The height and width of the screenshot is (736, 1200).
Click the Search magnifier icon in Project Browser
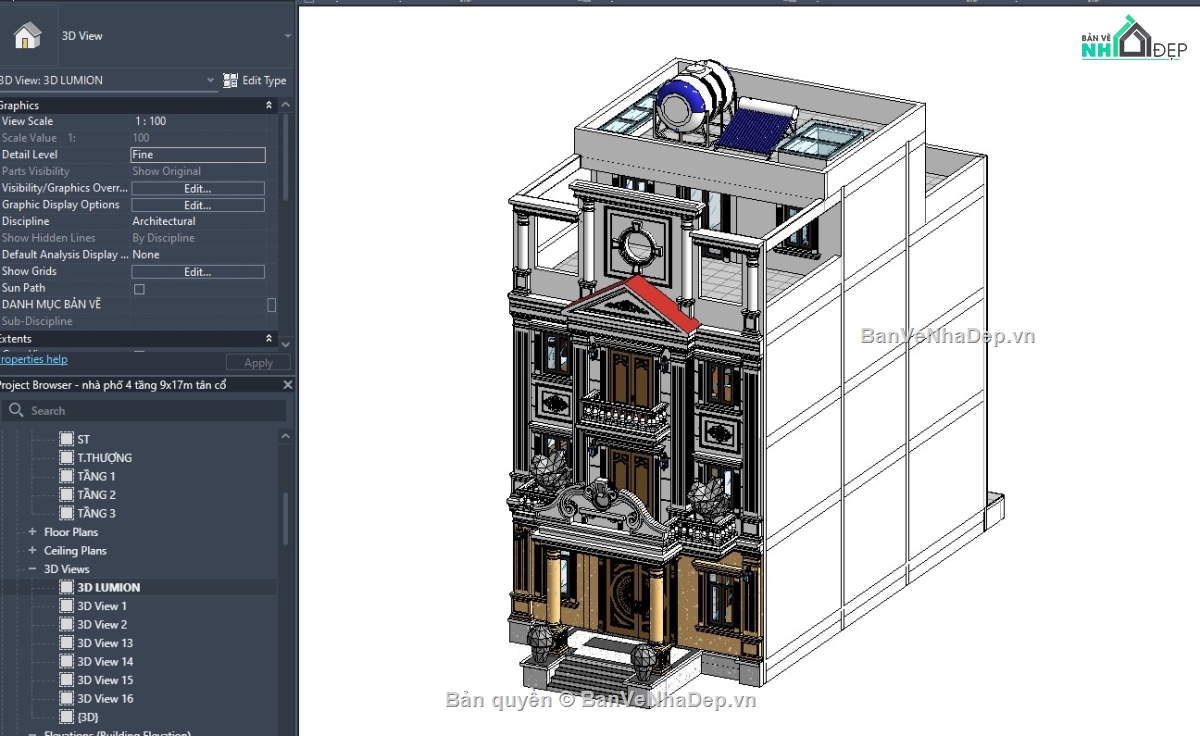tap(16, 410)
